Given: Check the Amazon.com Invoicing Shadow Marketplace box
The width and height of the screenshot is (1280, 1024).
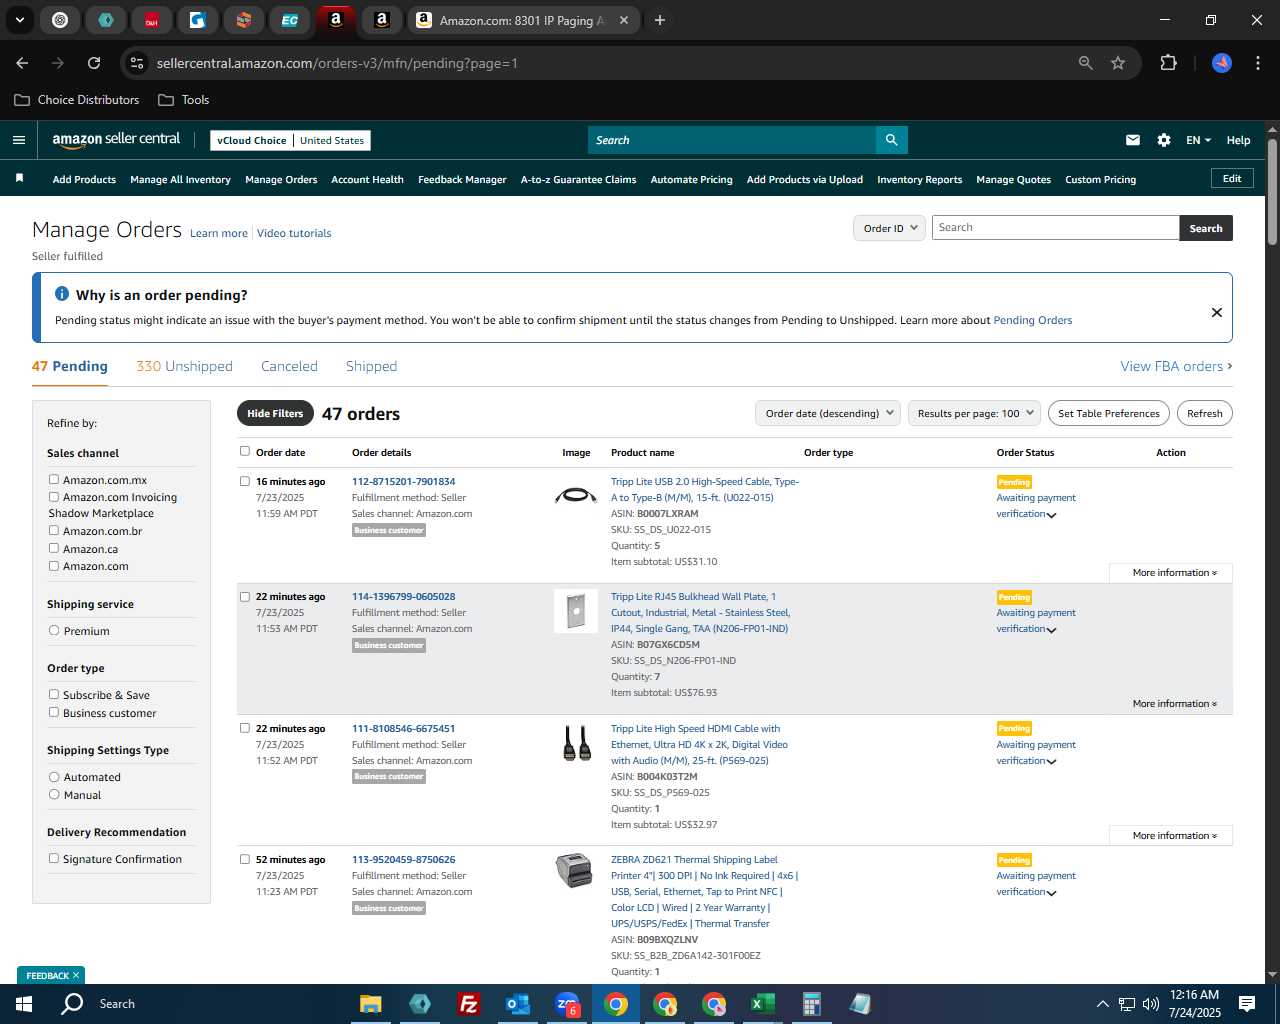Looking at the screenshot, I should [54, 497].
